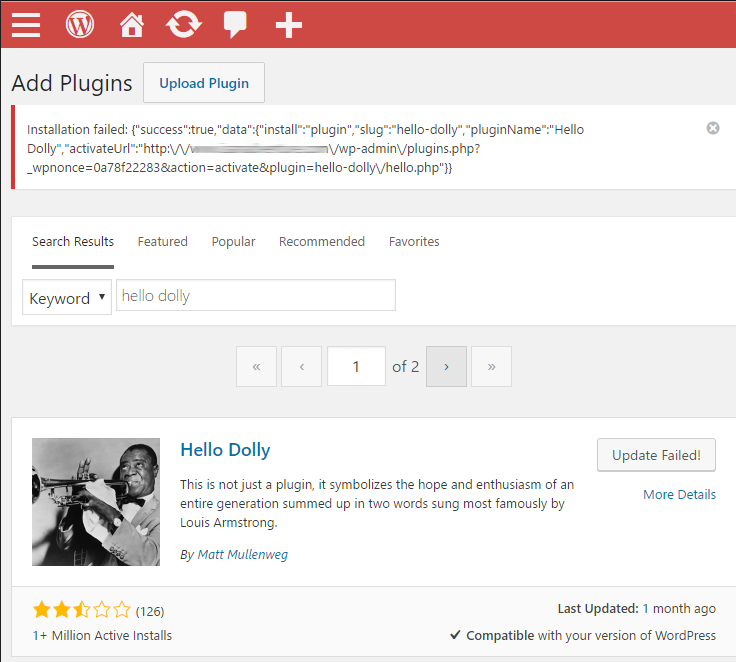Focus the 'hello dolly' search field
The image size is (736, 662).
[256, 295]
